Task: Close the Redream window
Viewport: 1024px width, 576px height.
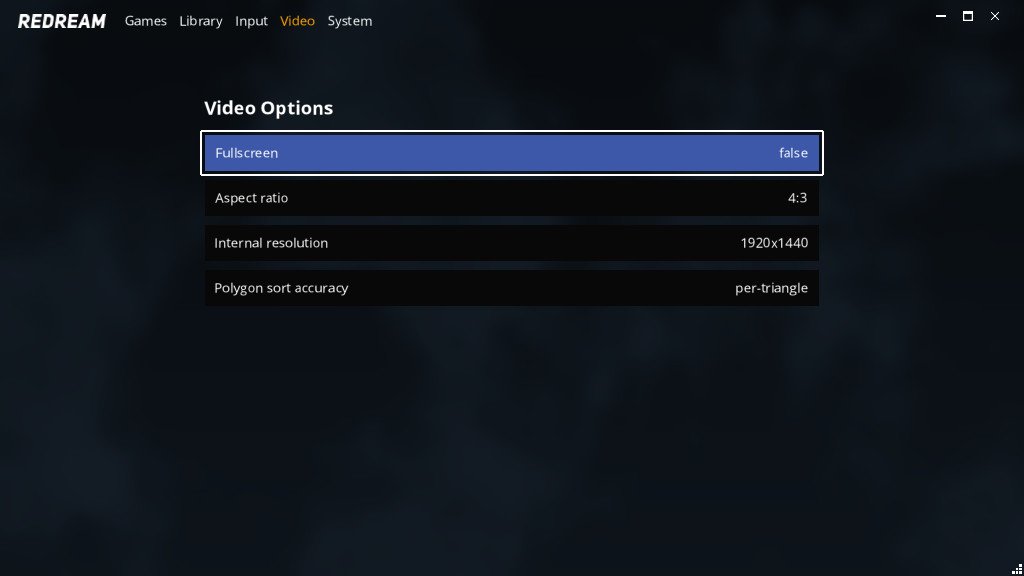Action: [x=995, y=16]
